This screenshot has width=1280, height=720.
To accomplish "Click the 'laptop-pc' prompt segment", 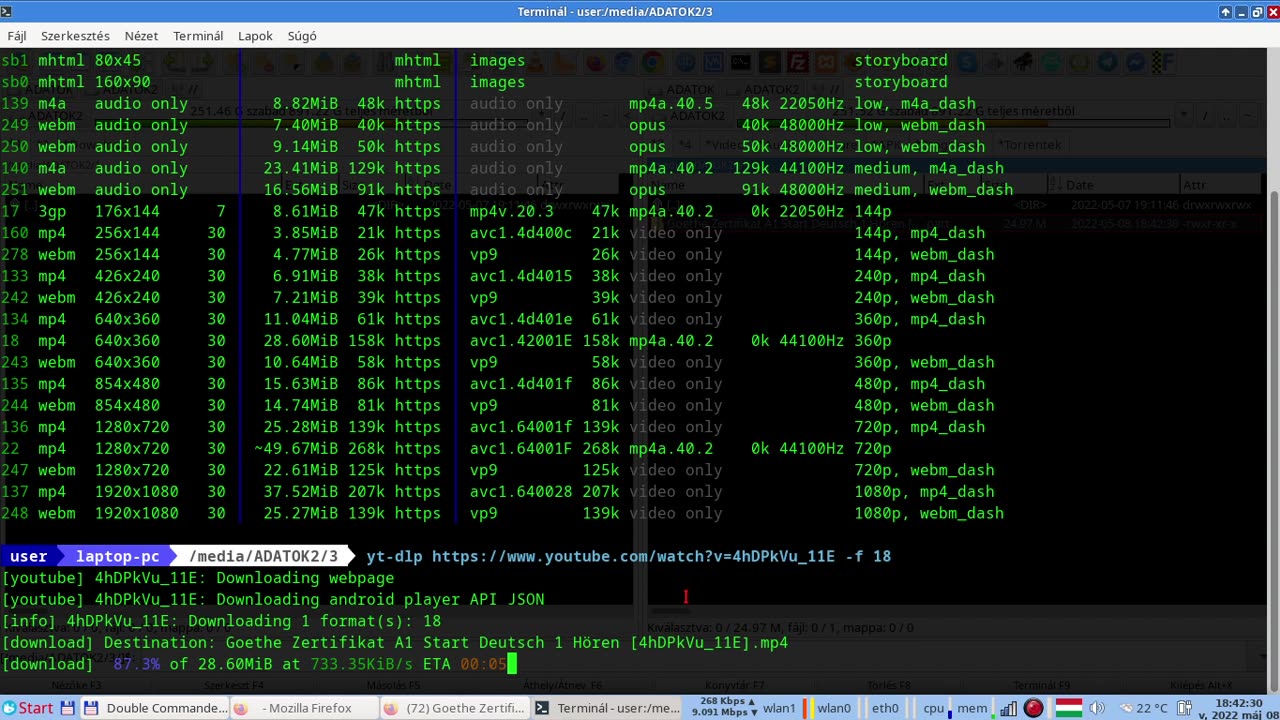I will 118,556.
